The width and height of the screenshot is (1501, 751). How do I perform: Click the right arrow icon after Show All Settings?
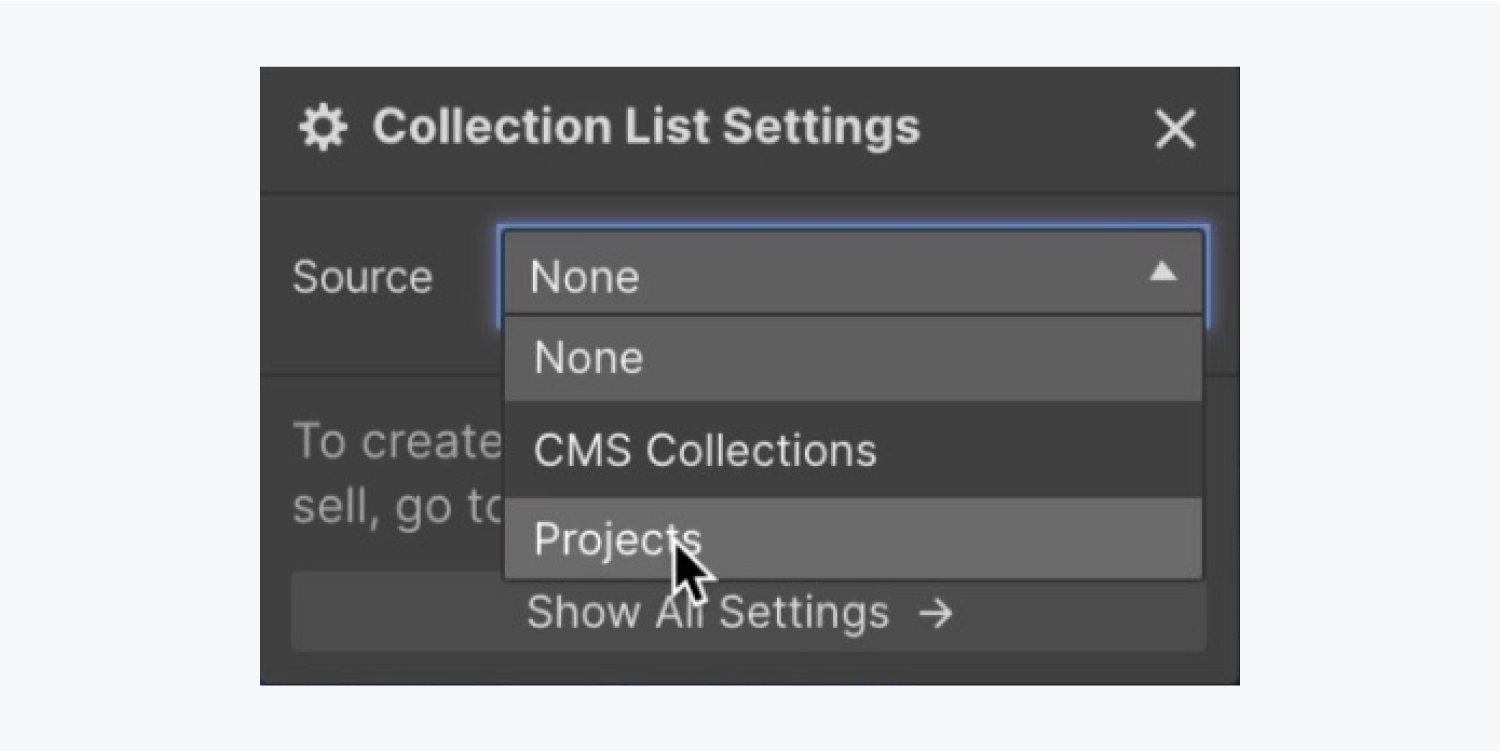936,613
